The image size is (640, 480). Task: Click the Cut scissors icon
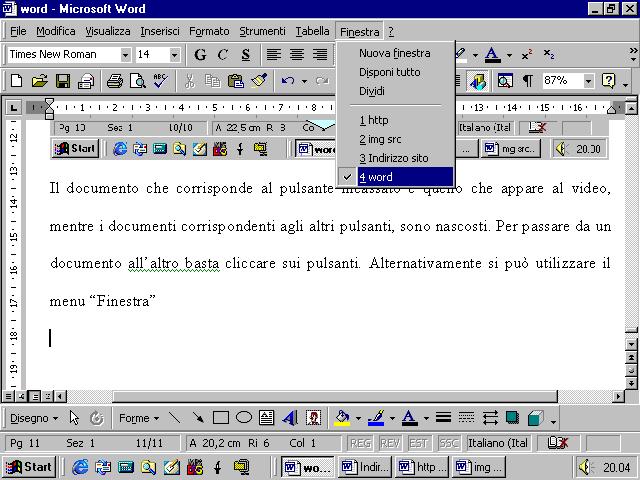pos(189,81)
